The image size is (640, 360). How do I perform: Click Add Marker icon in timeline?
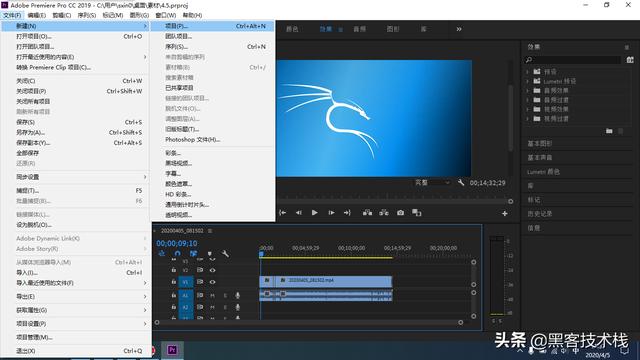pos(210,253)
